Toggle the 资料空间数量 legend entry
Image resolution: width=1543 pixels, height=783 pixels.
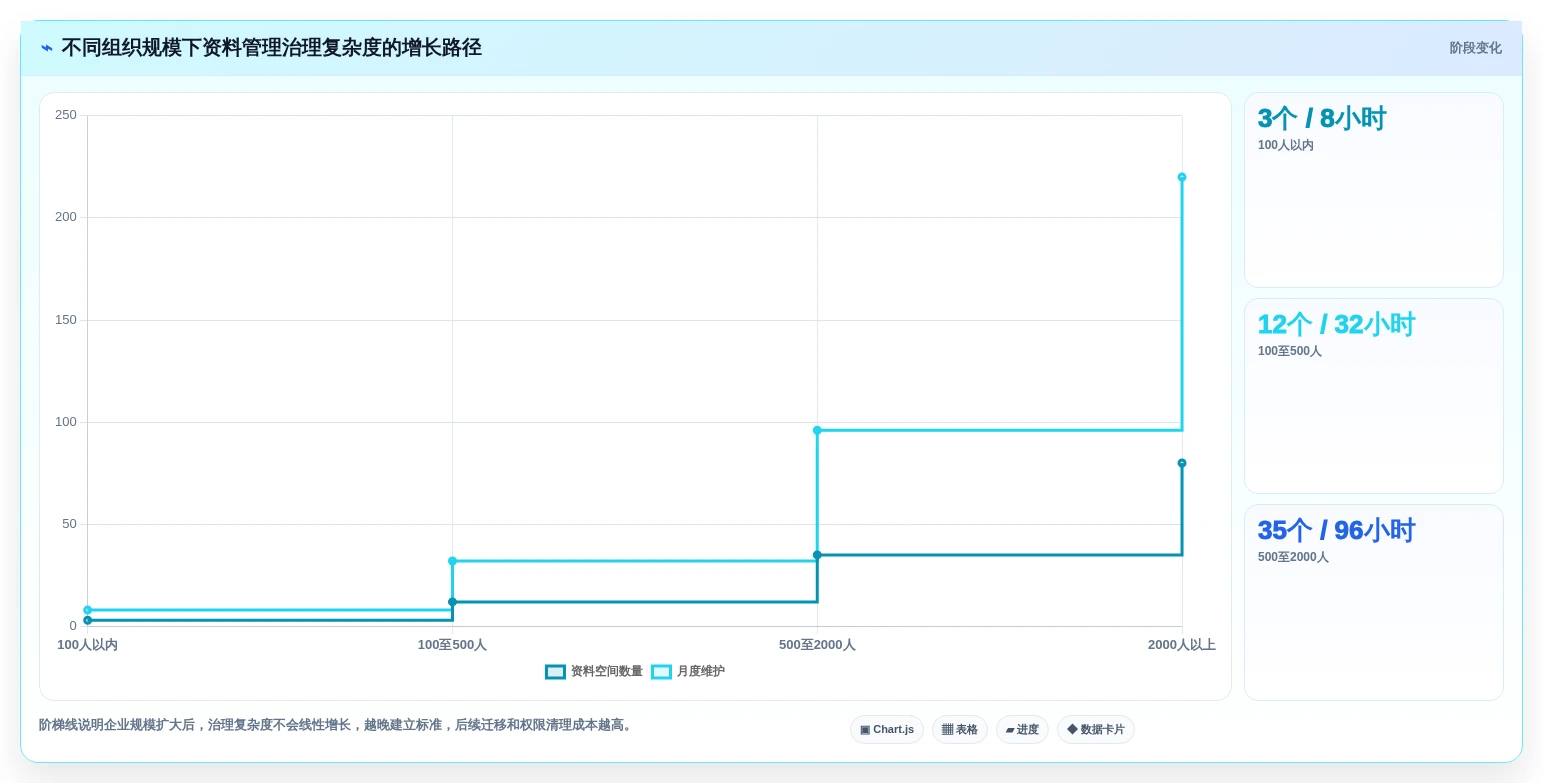[x=594, y=672]
